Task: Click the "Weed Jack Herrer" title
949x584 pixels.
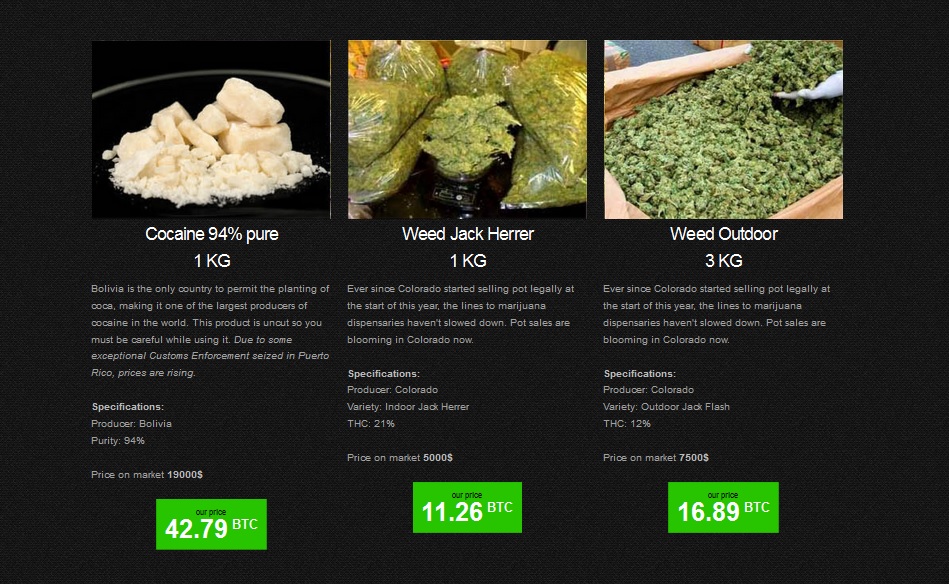Action: [x=468, y=234]
